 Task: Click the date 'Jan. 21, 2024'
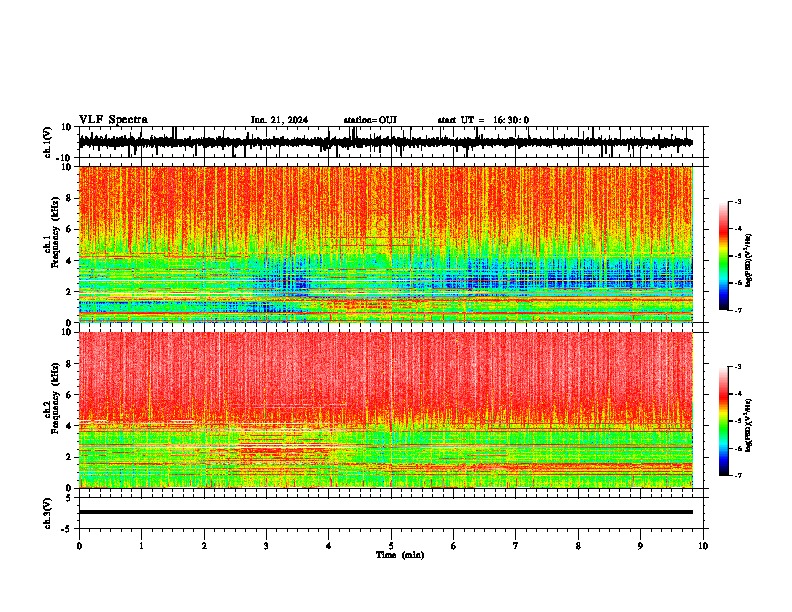tap(279, 120)
